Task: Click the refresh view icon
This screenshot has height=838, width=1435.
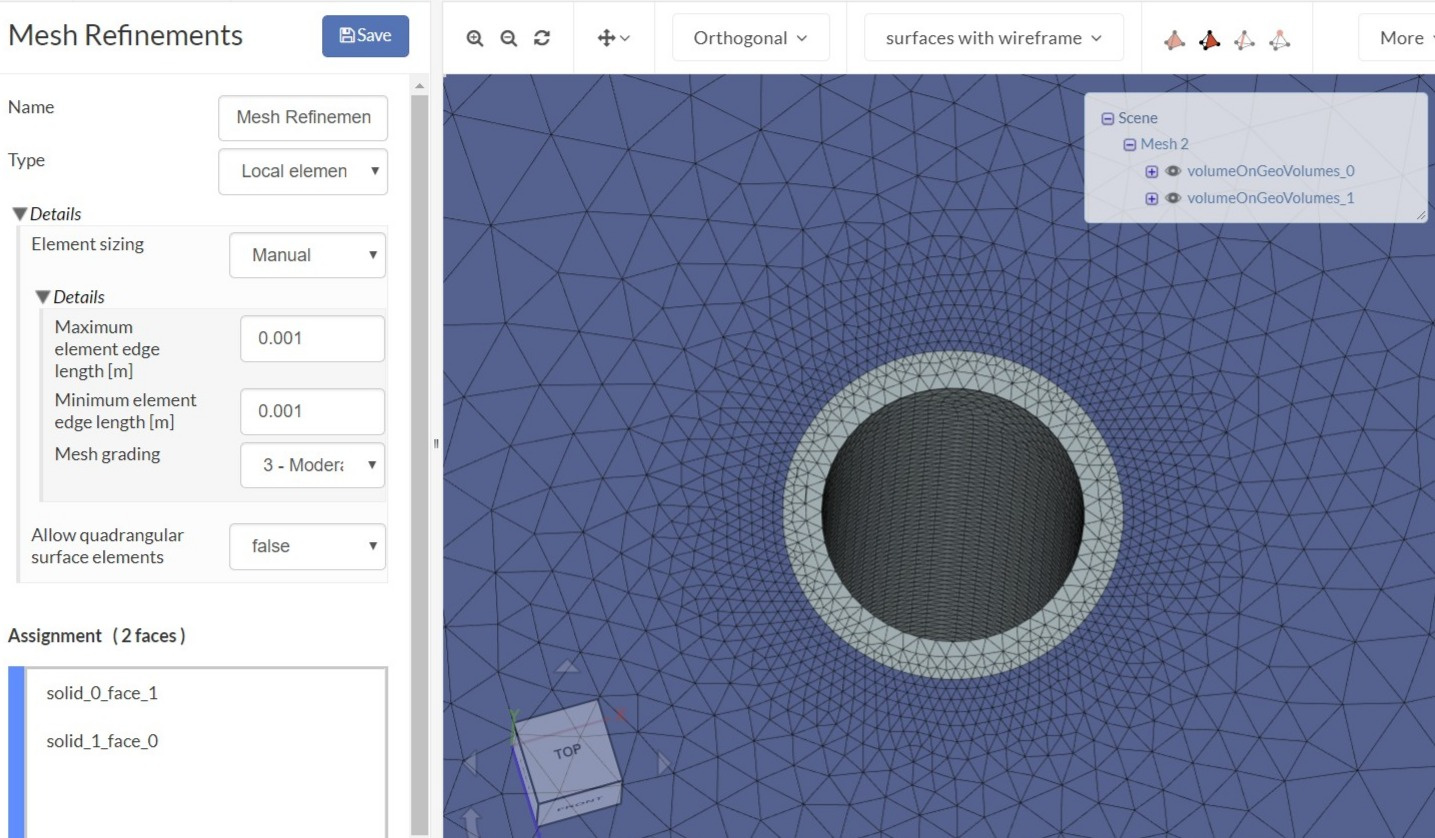Action: click(x=541, y=37)
